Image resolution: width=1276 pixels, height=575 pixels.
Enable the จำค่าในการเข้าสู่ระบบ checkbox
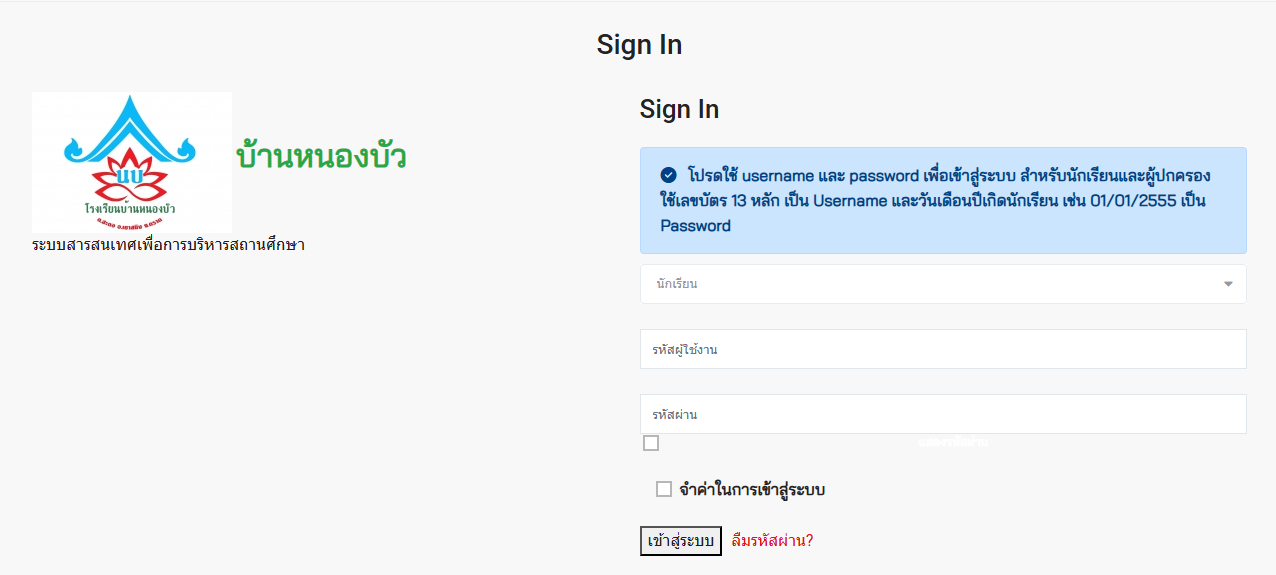click(x=664, y=489)
